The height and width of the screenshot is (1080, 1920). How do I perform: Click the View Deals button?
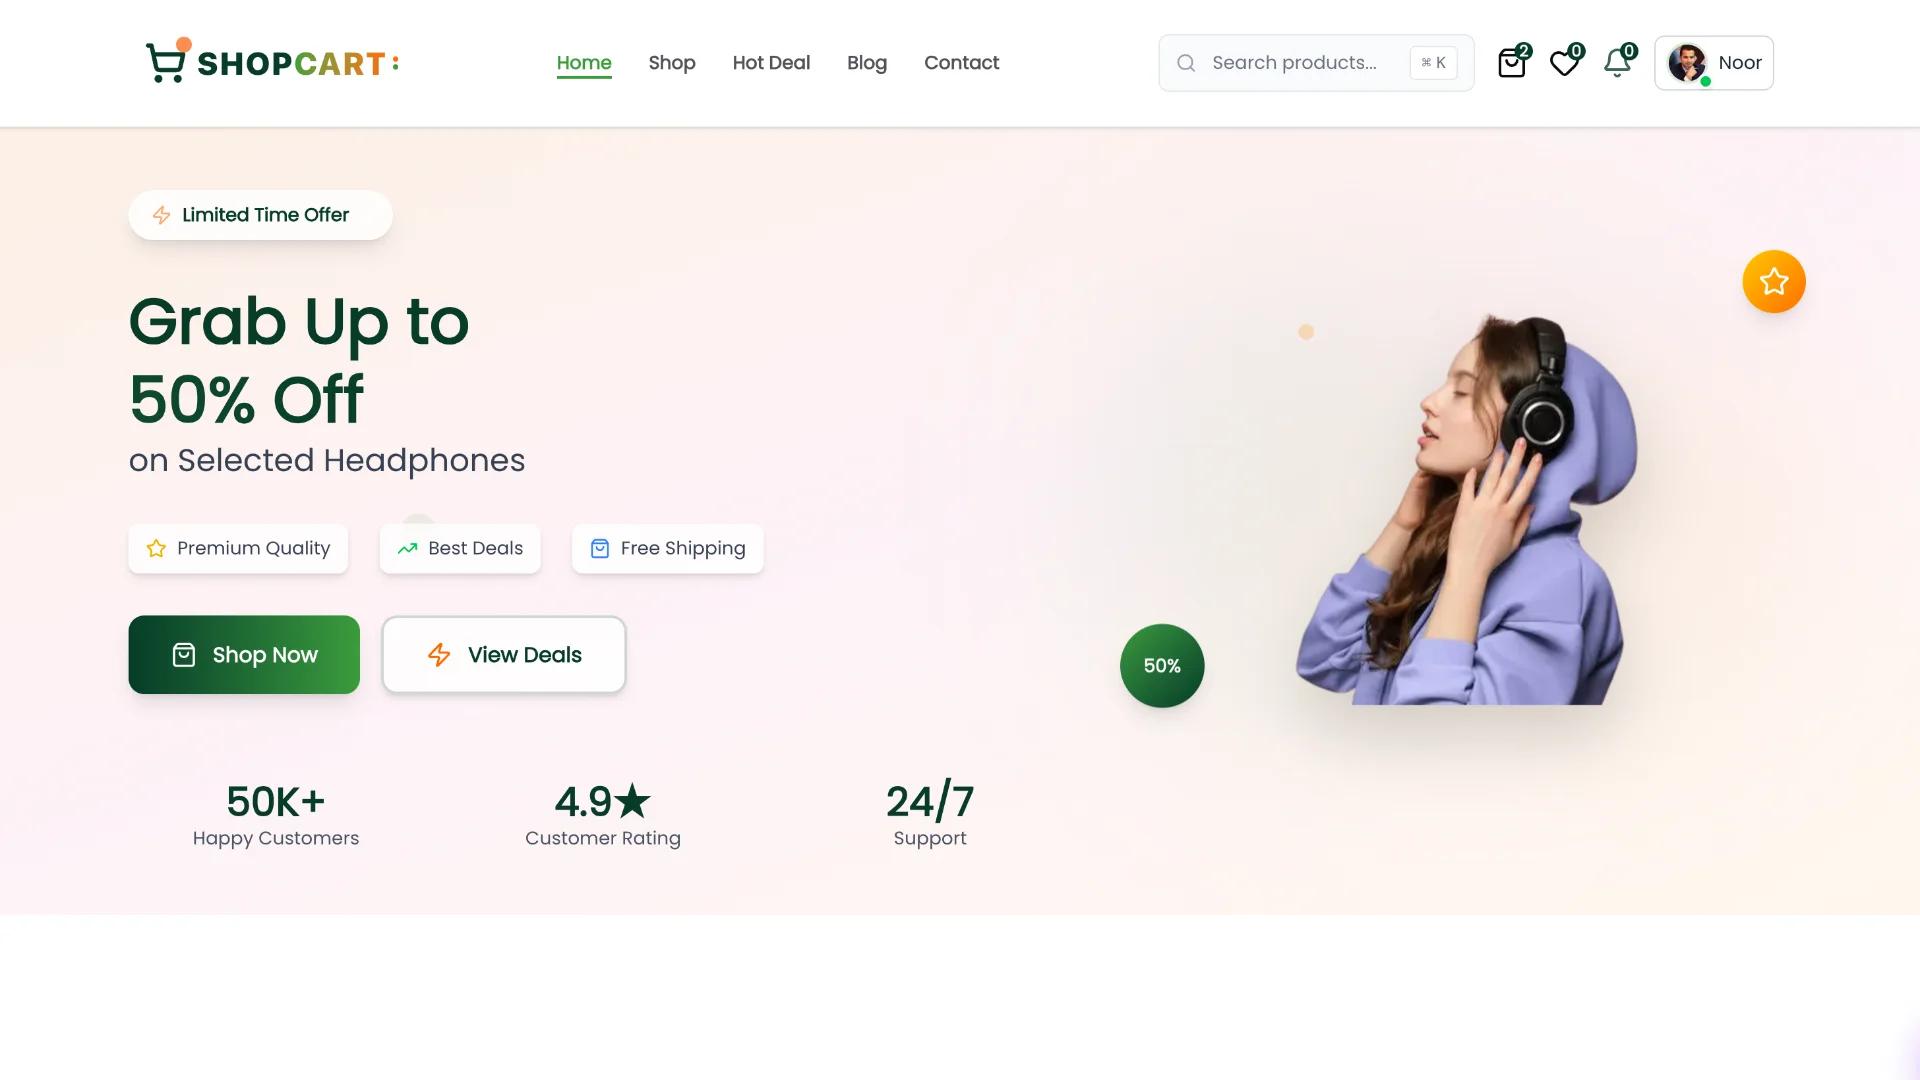click(504, 655)
